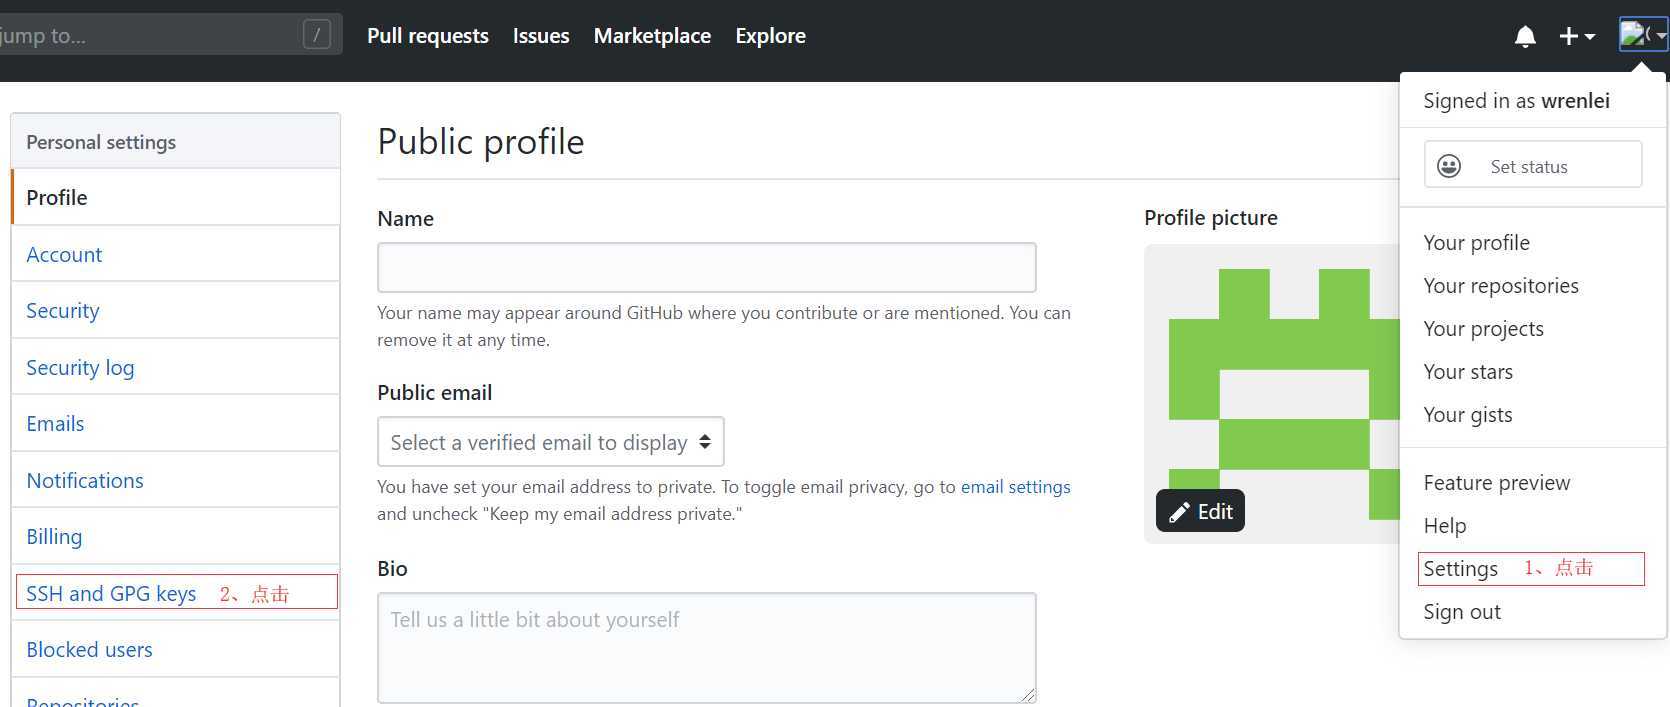
Task: Open the plus create-new menu
Action: pyautogui.click(x=1577, y=36)
